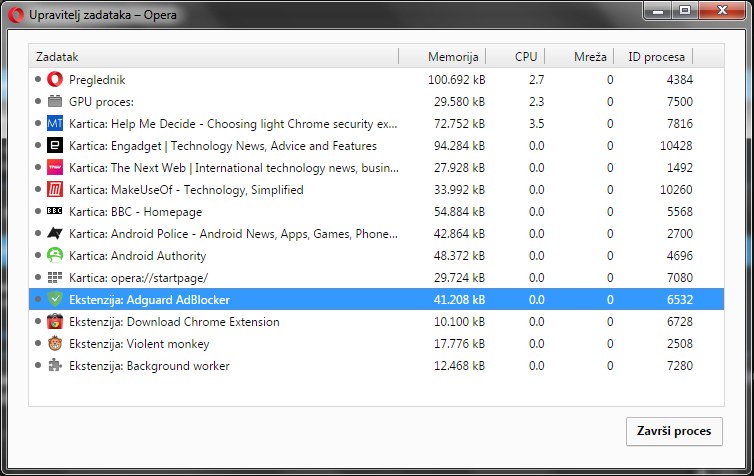
Task: Minimize the Upravitelj zadataka window
Action: pyautogui.click(x=658, y=11)
